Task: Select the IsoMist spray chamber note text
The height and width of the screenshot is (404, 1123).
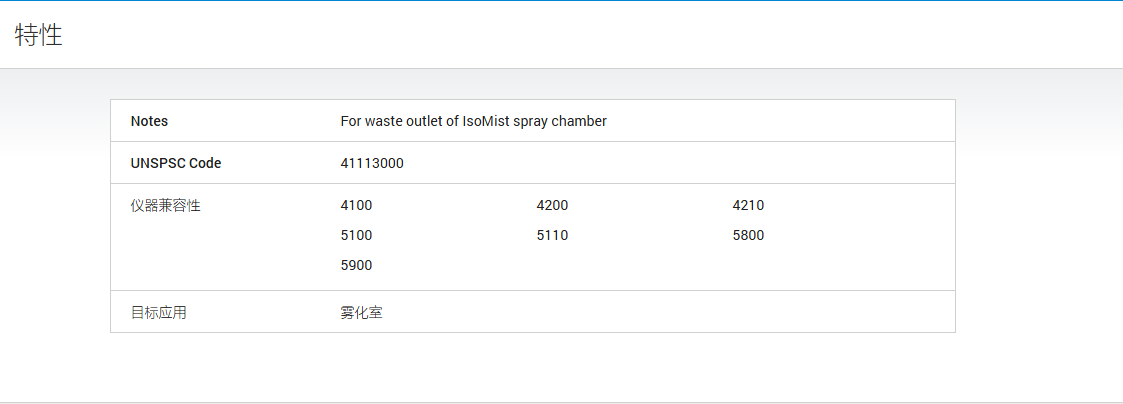Action: point(473,121)
